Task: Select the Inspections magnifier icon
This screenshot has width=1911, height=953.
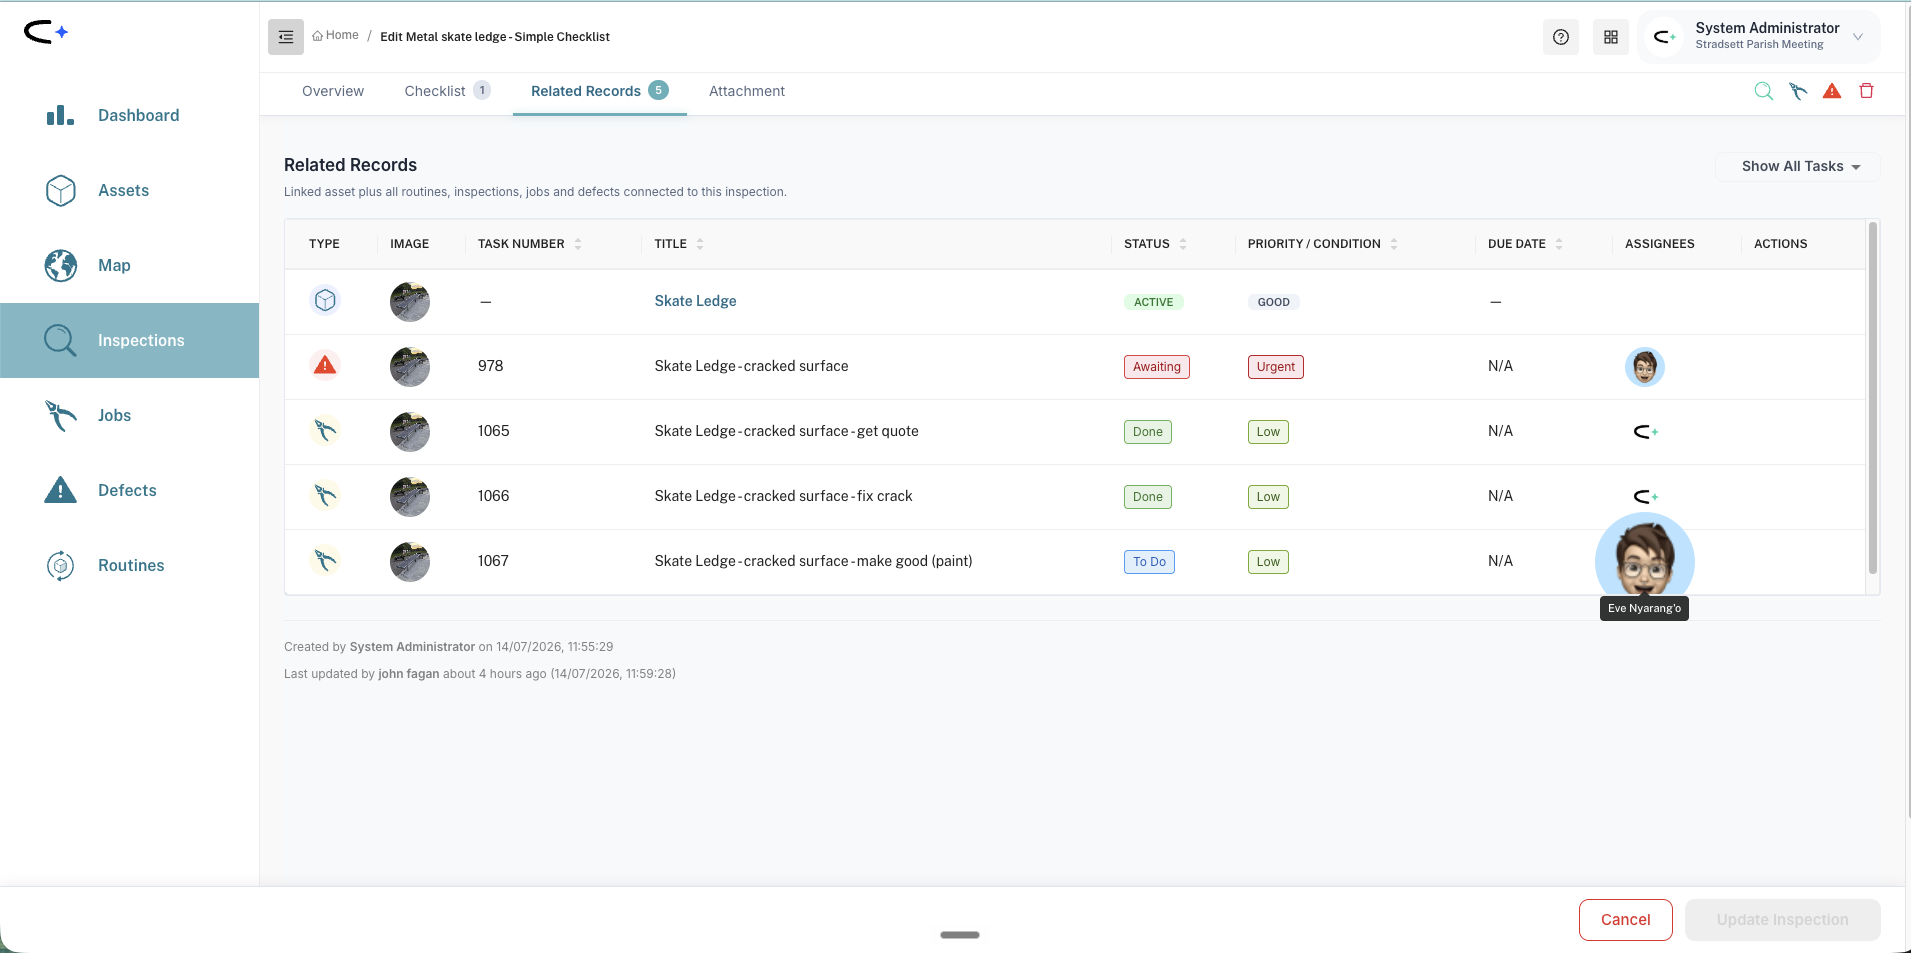Action: 60,340
